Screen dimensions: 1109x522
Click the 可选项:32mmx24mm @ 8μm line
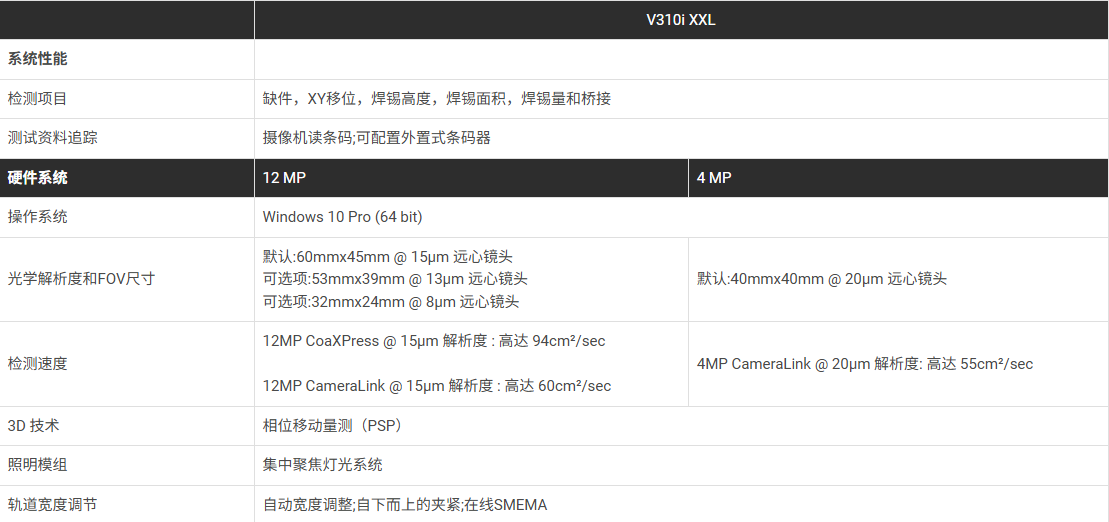[391, 301]
